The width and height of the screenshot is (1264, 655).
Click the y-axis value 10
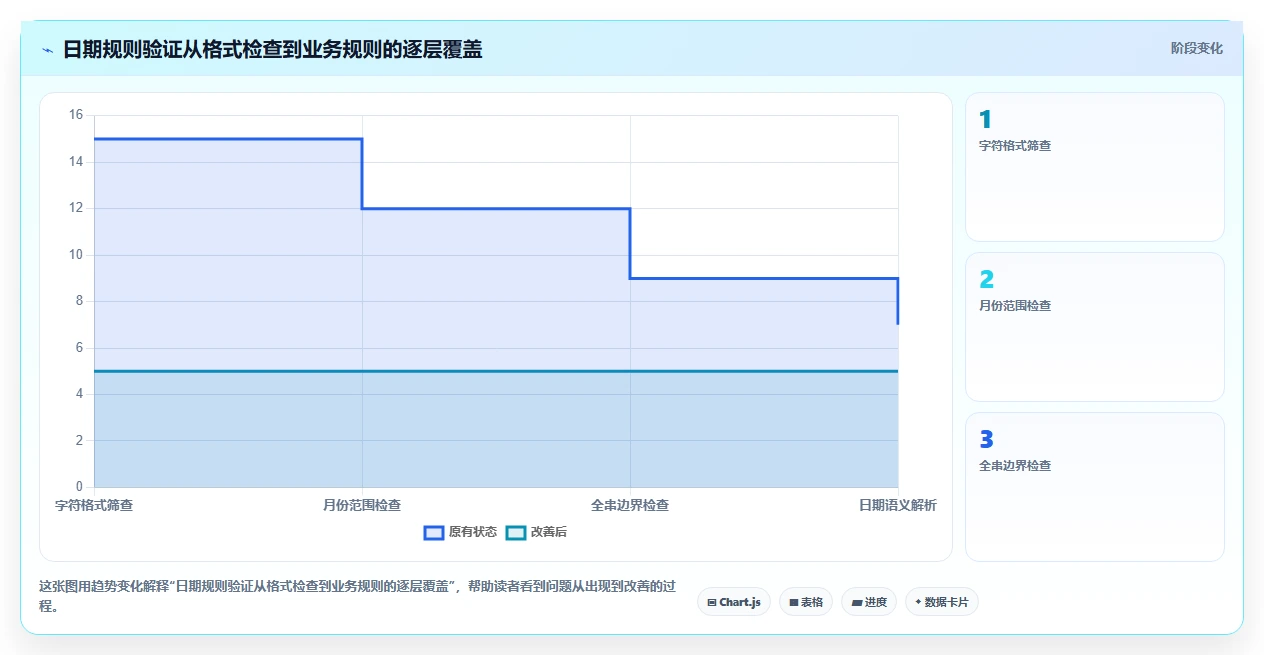76,255
